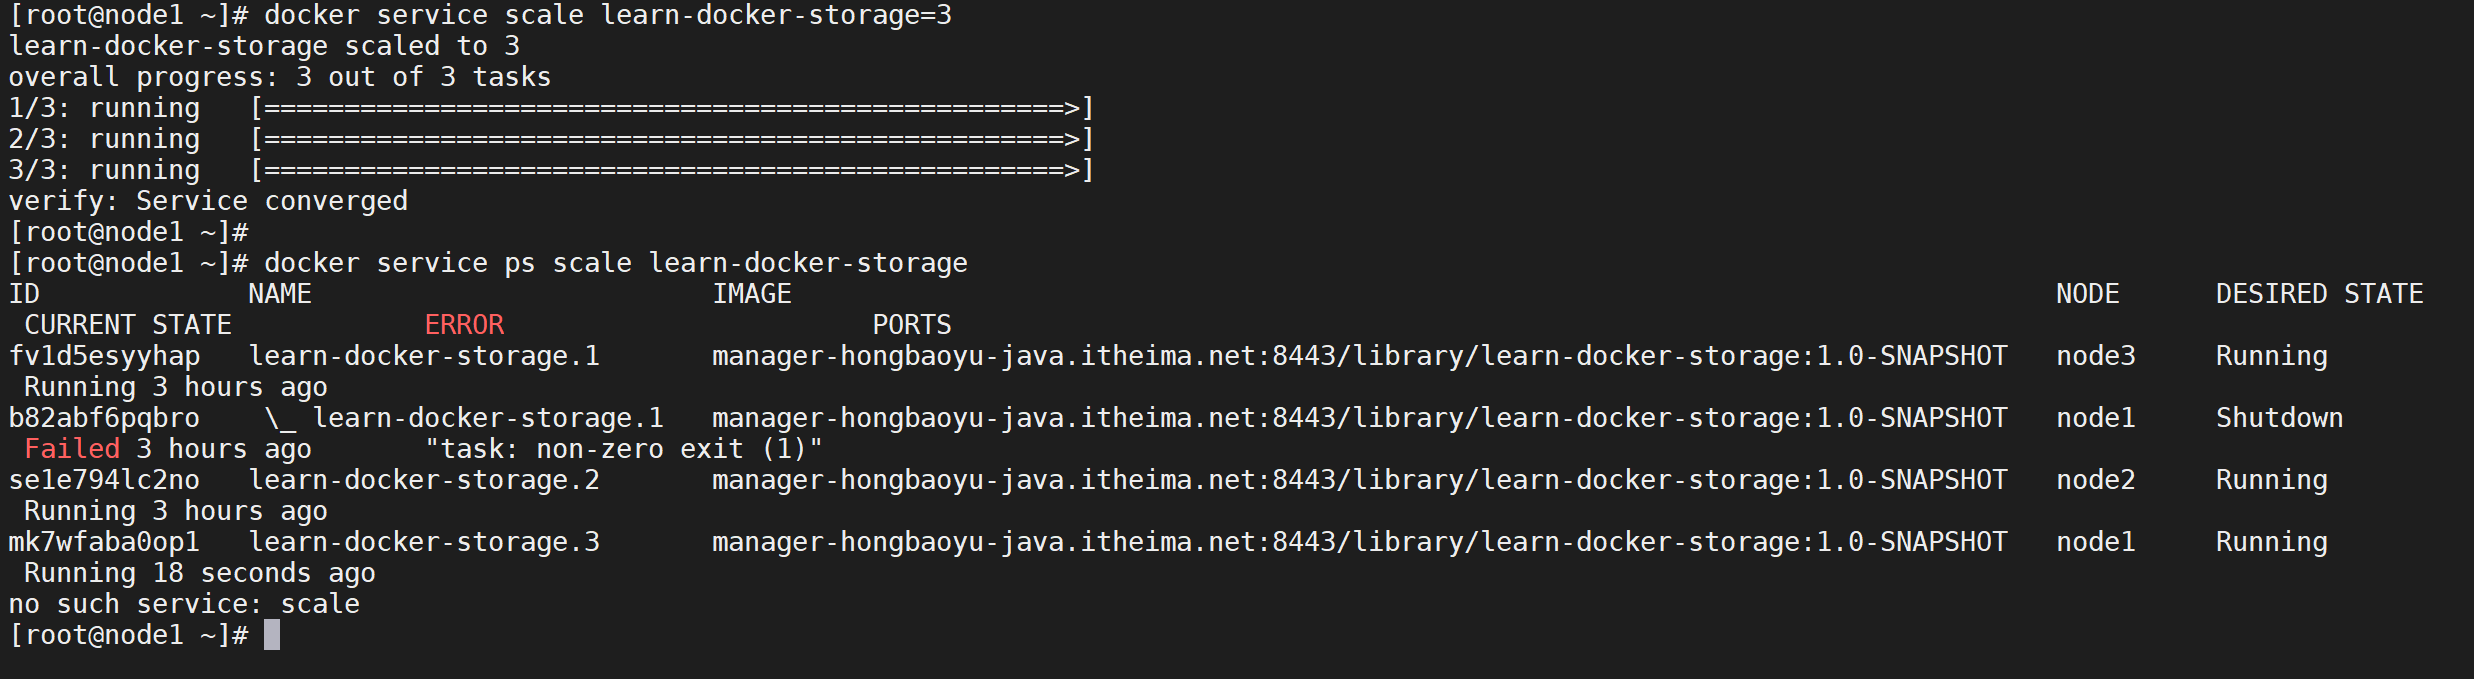Click the node3 entry in NODE column
This screenshot has height=679, width=2474.
click(2095, 356)
